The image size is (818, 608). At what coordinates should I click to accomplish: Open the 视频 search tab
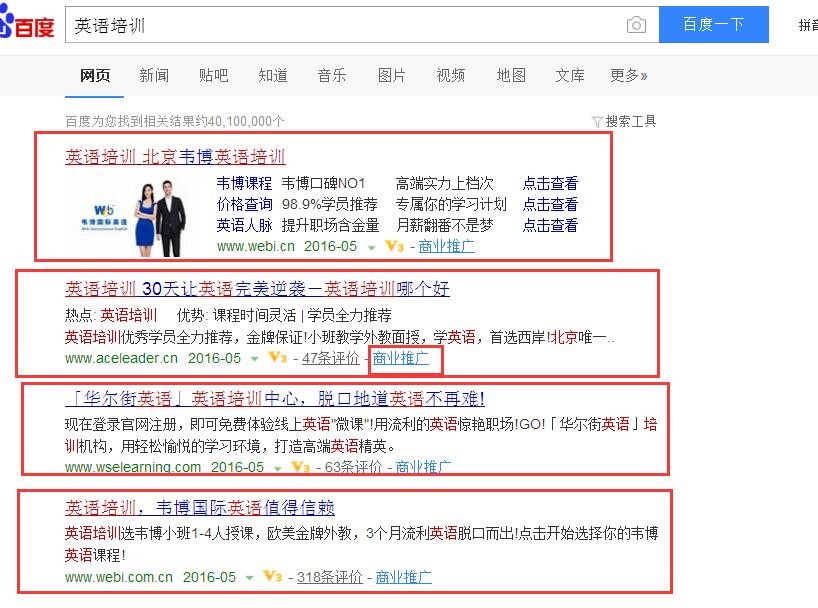pyautogui.click(x=450, y=75)
